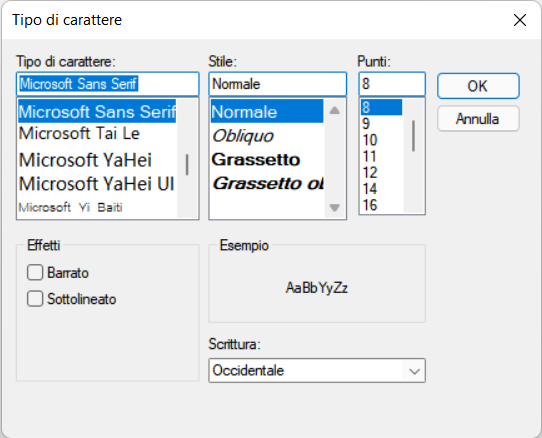Click the Stile input field

pyautogui.click(x=278, y=84)
